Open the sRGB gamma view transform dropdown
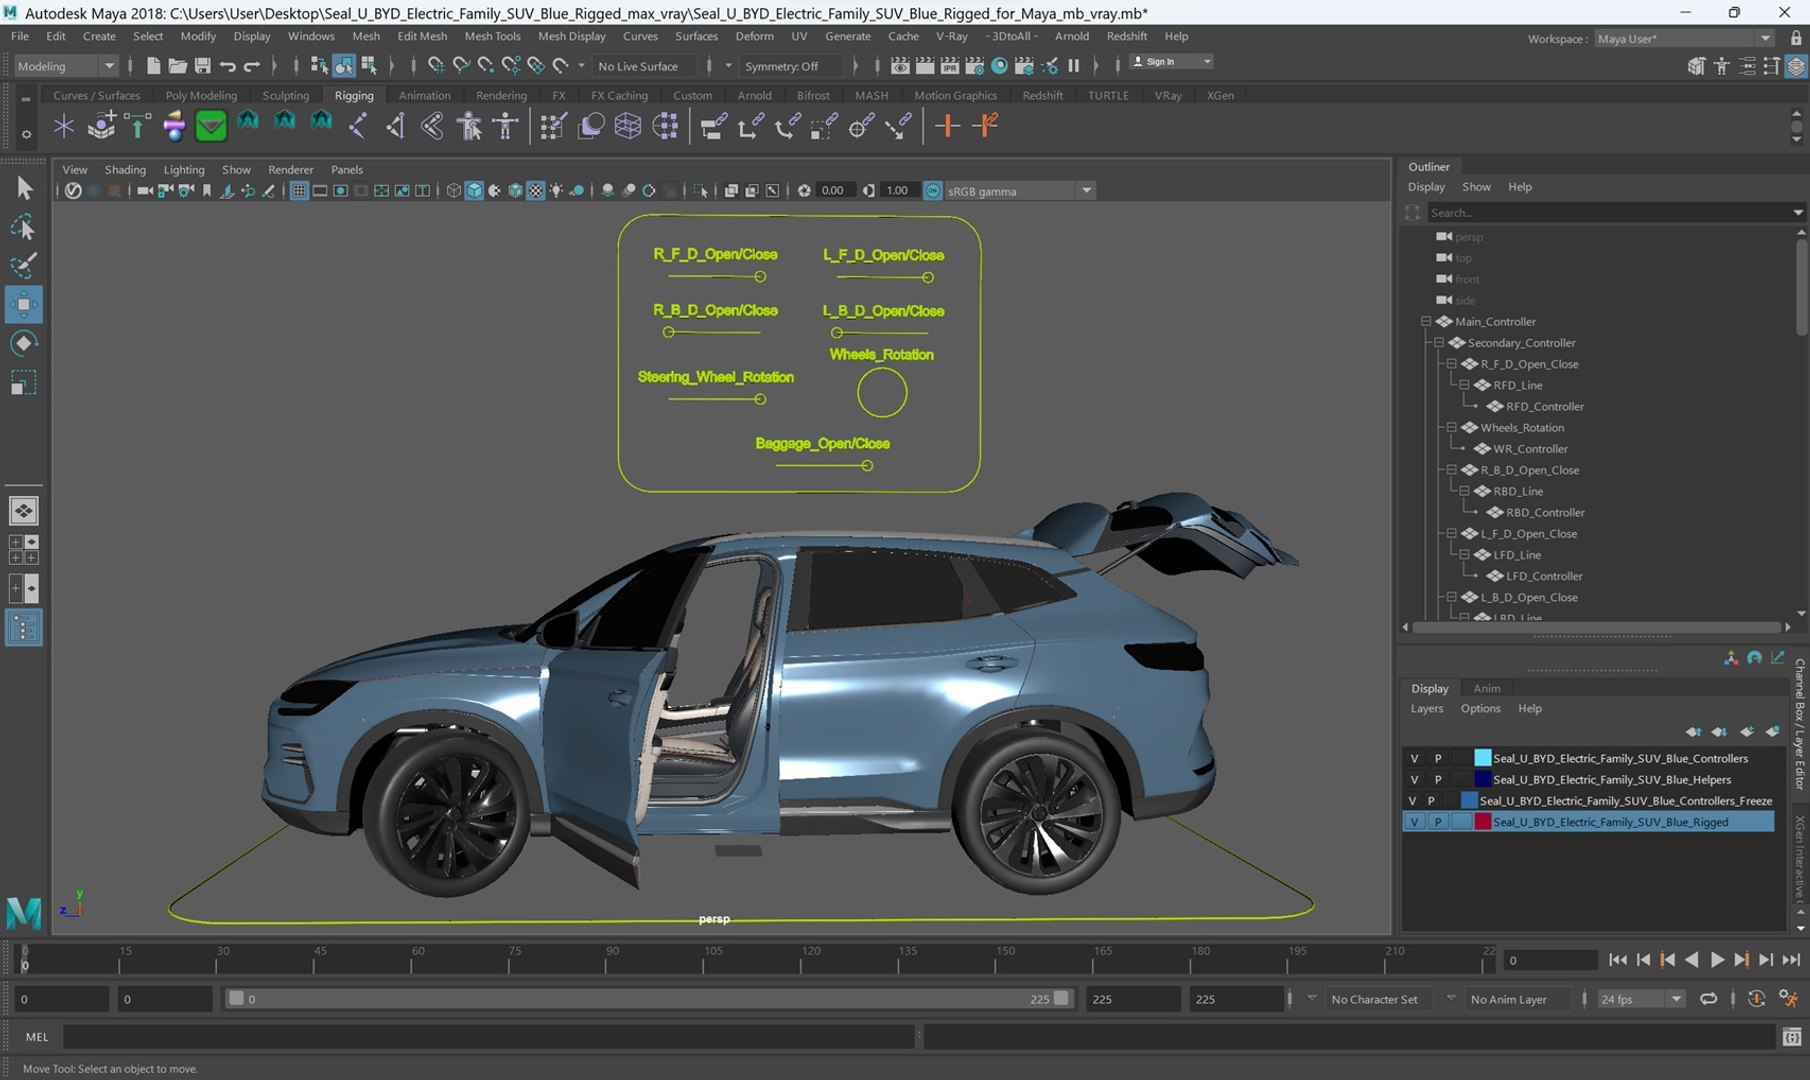The height and width of the screenshot is (1080, 1810). (x=1020, y=191)
